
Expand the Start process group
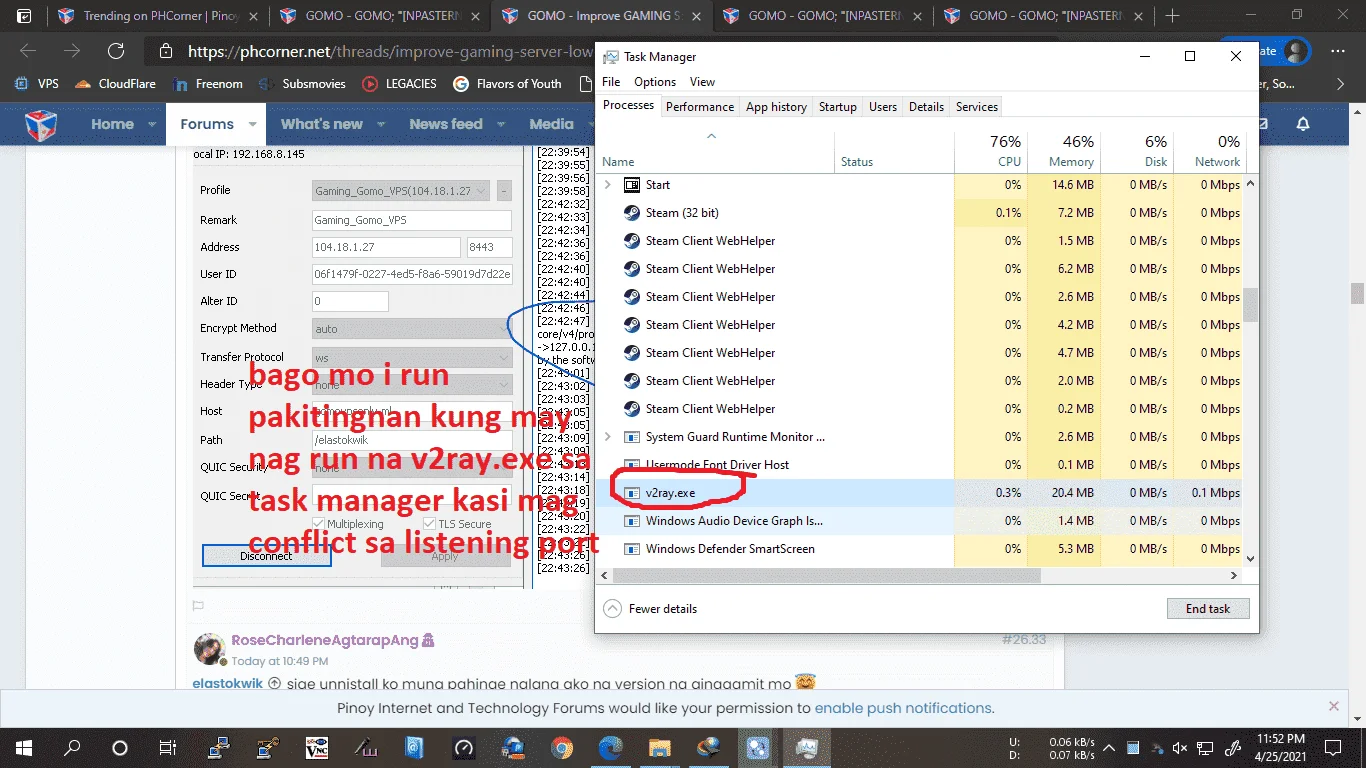point(607,185)
